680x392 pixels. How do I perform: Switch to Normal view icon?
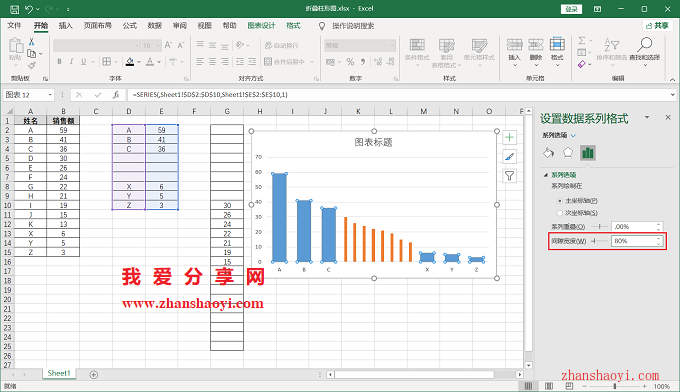coord(528,386)
